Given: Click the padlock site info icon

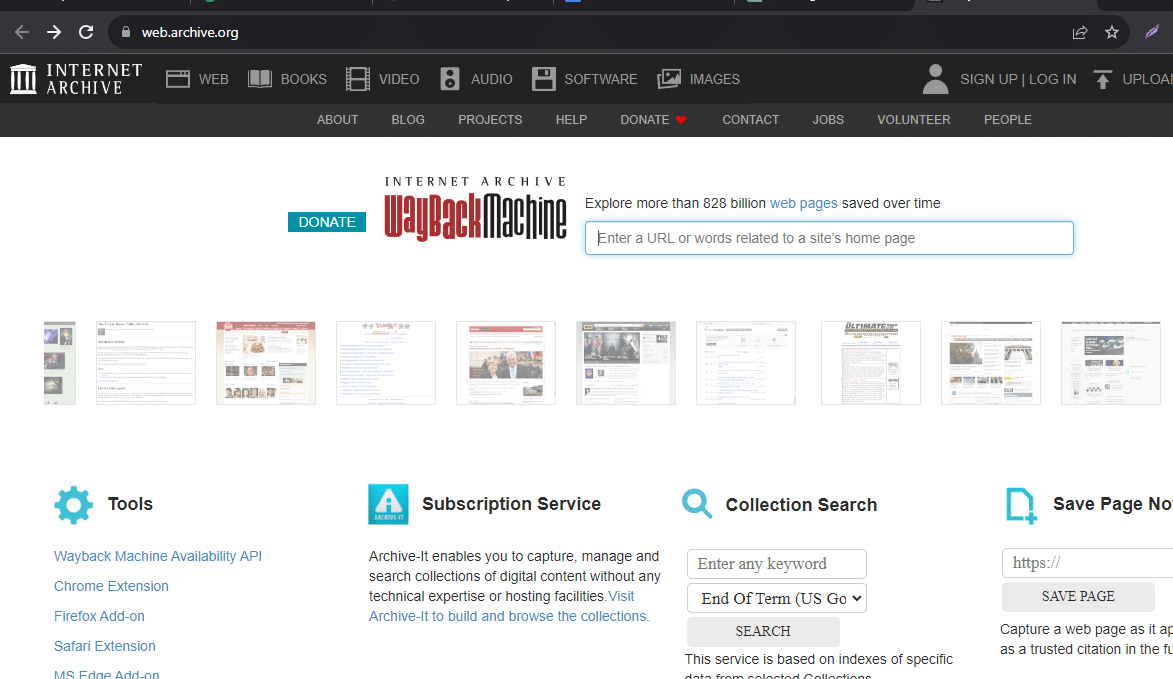Looking at the screenshot, I should [x=126, y=32].
